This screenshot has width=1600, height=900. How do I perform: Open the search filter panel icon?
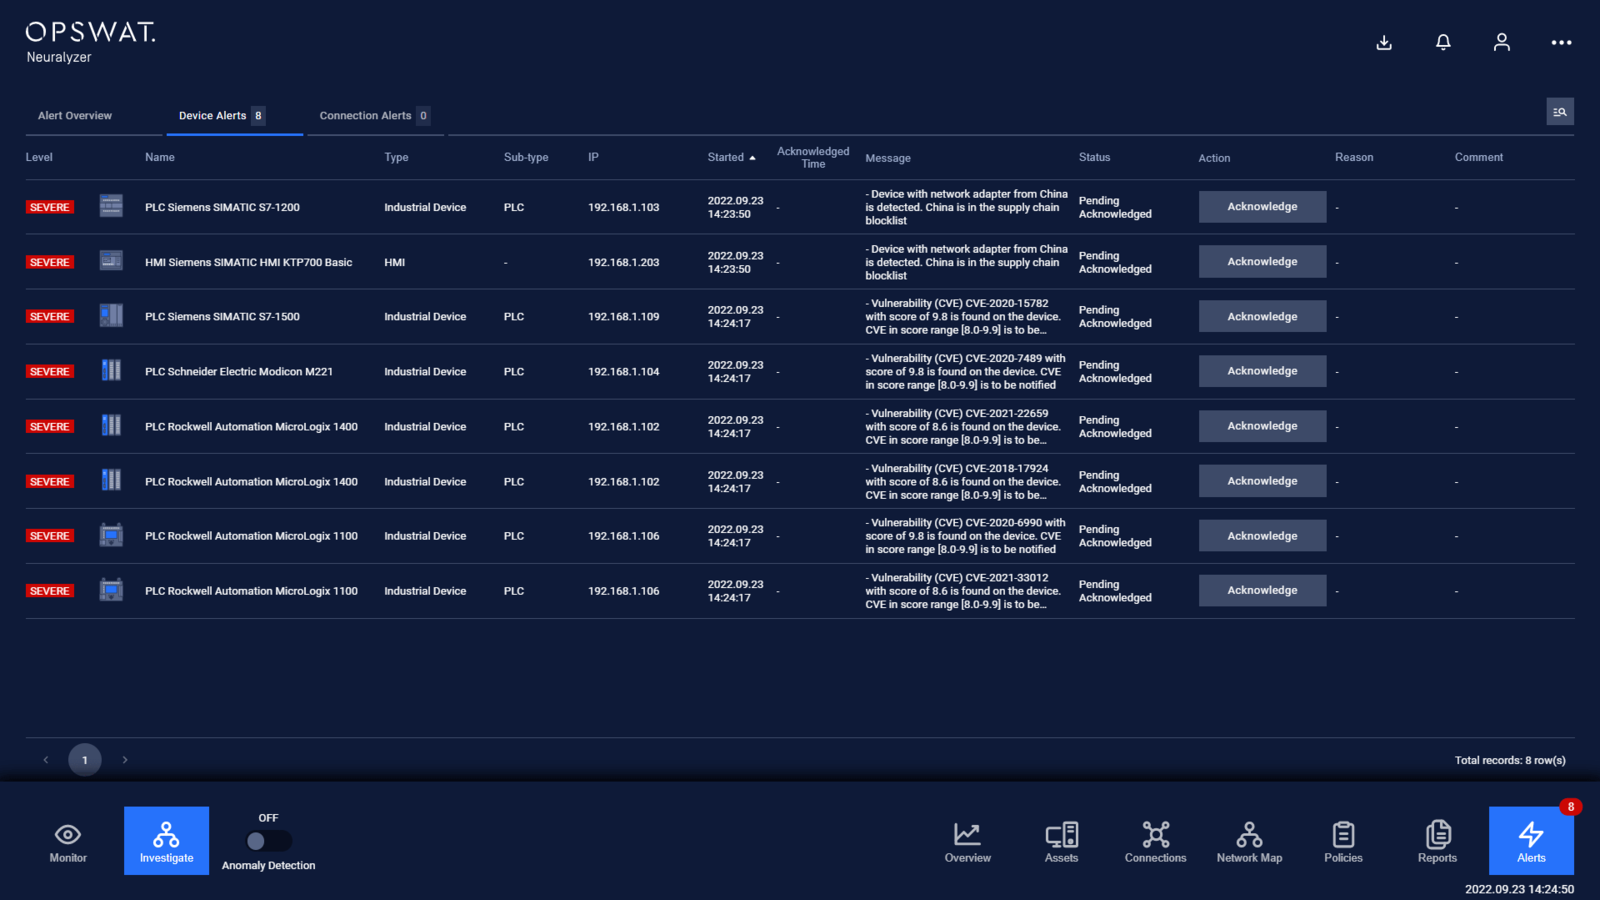(1559, 112)
